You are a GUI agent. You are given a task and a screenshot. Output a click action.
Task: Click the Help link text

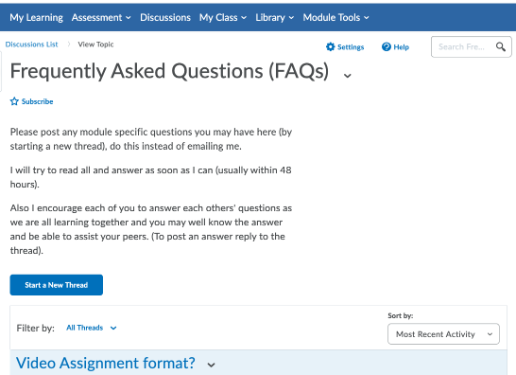click(x=401, y=47)
